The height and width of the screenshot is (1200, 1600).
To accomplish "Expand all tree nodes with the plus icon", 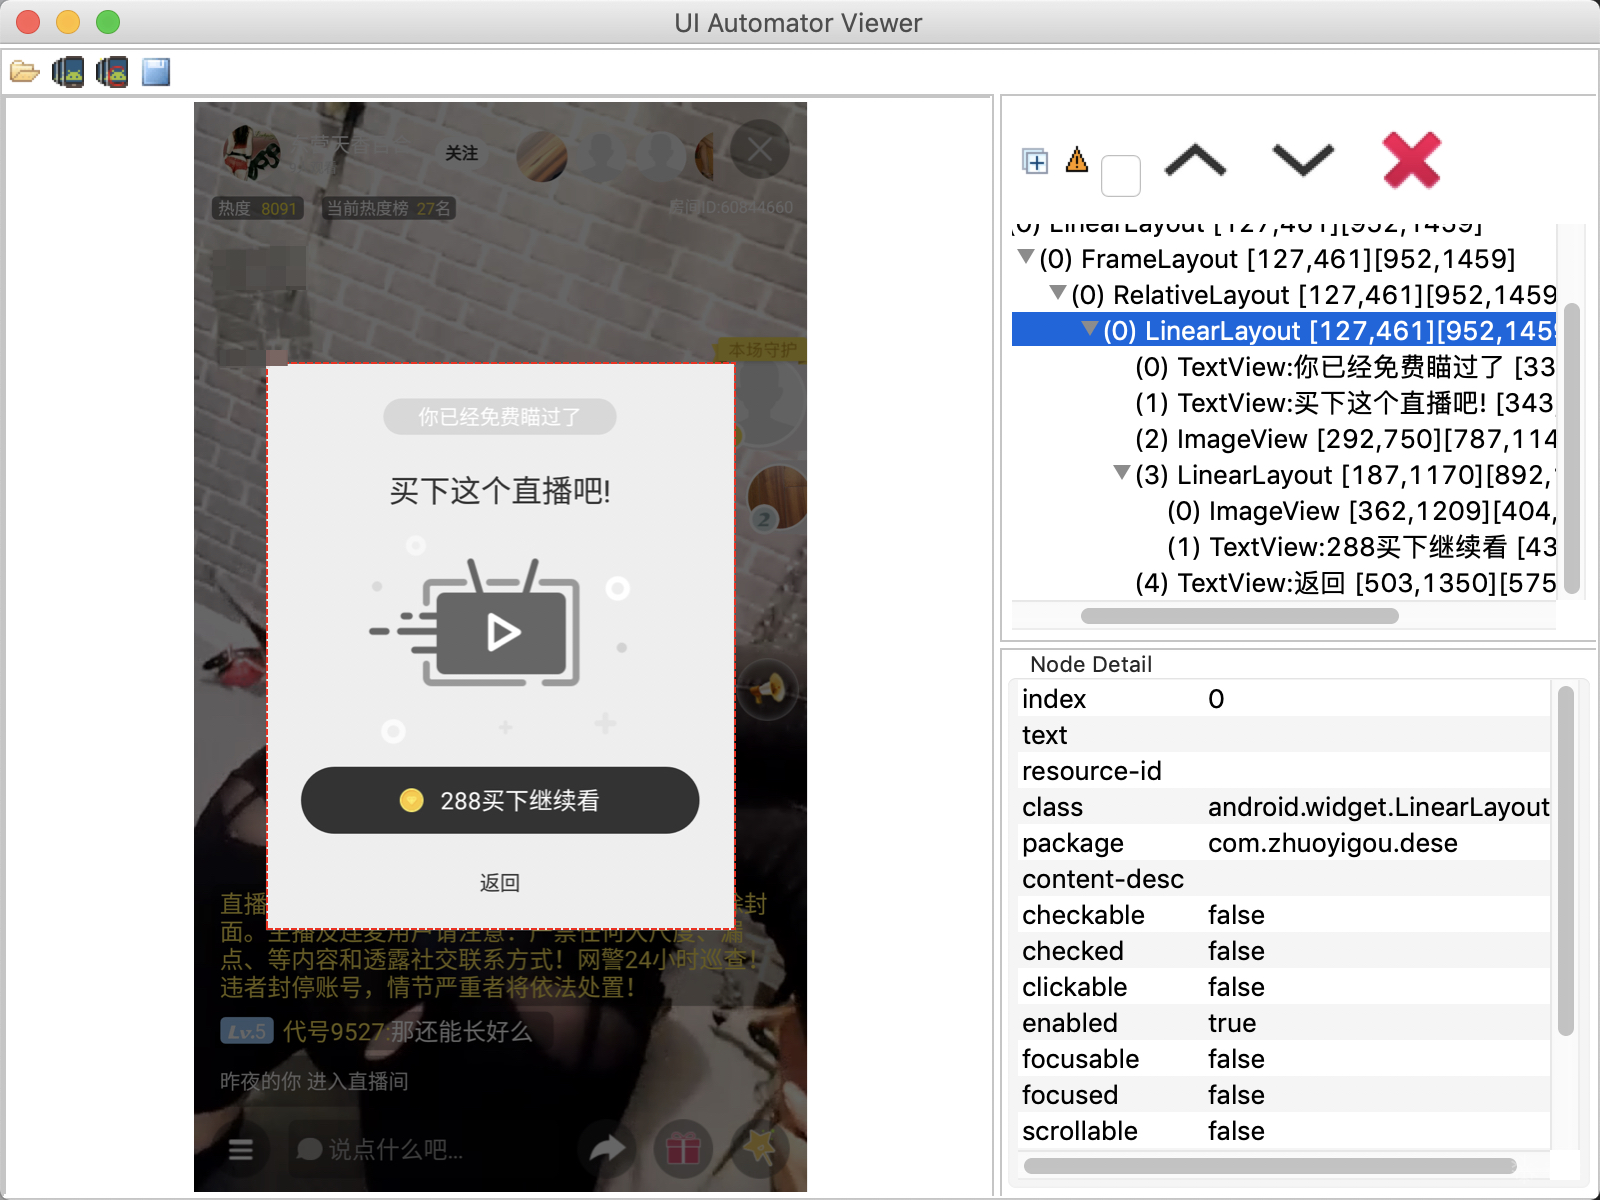I will (1035, 161).
